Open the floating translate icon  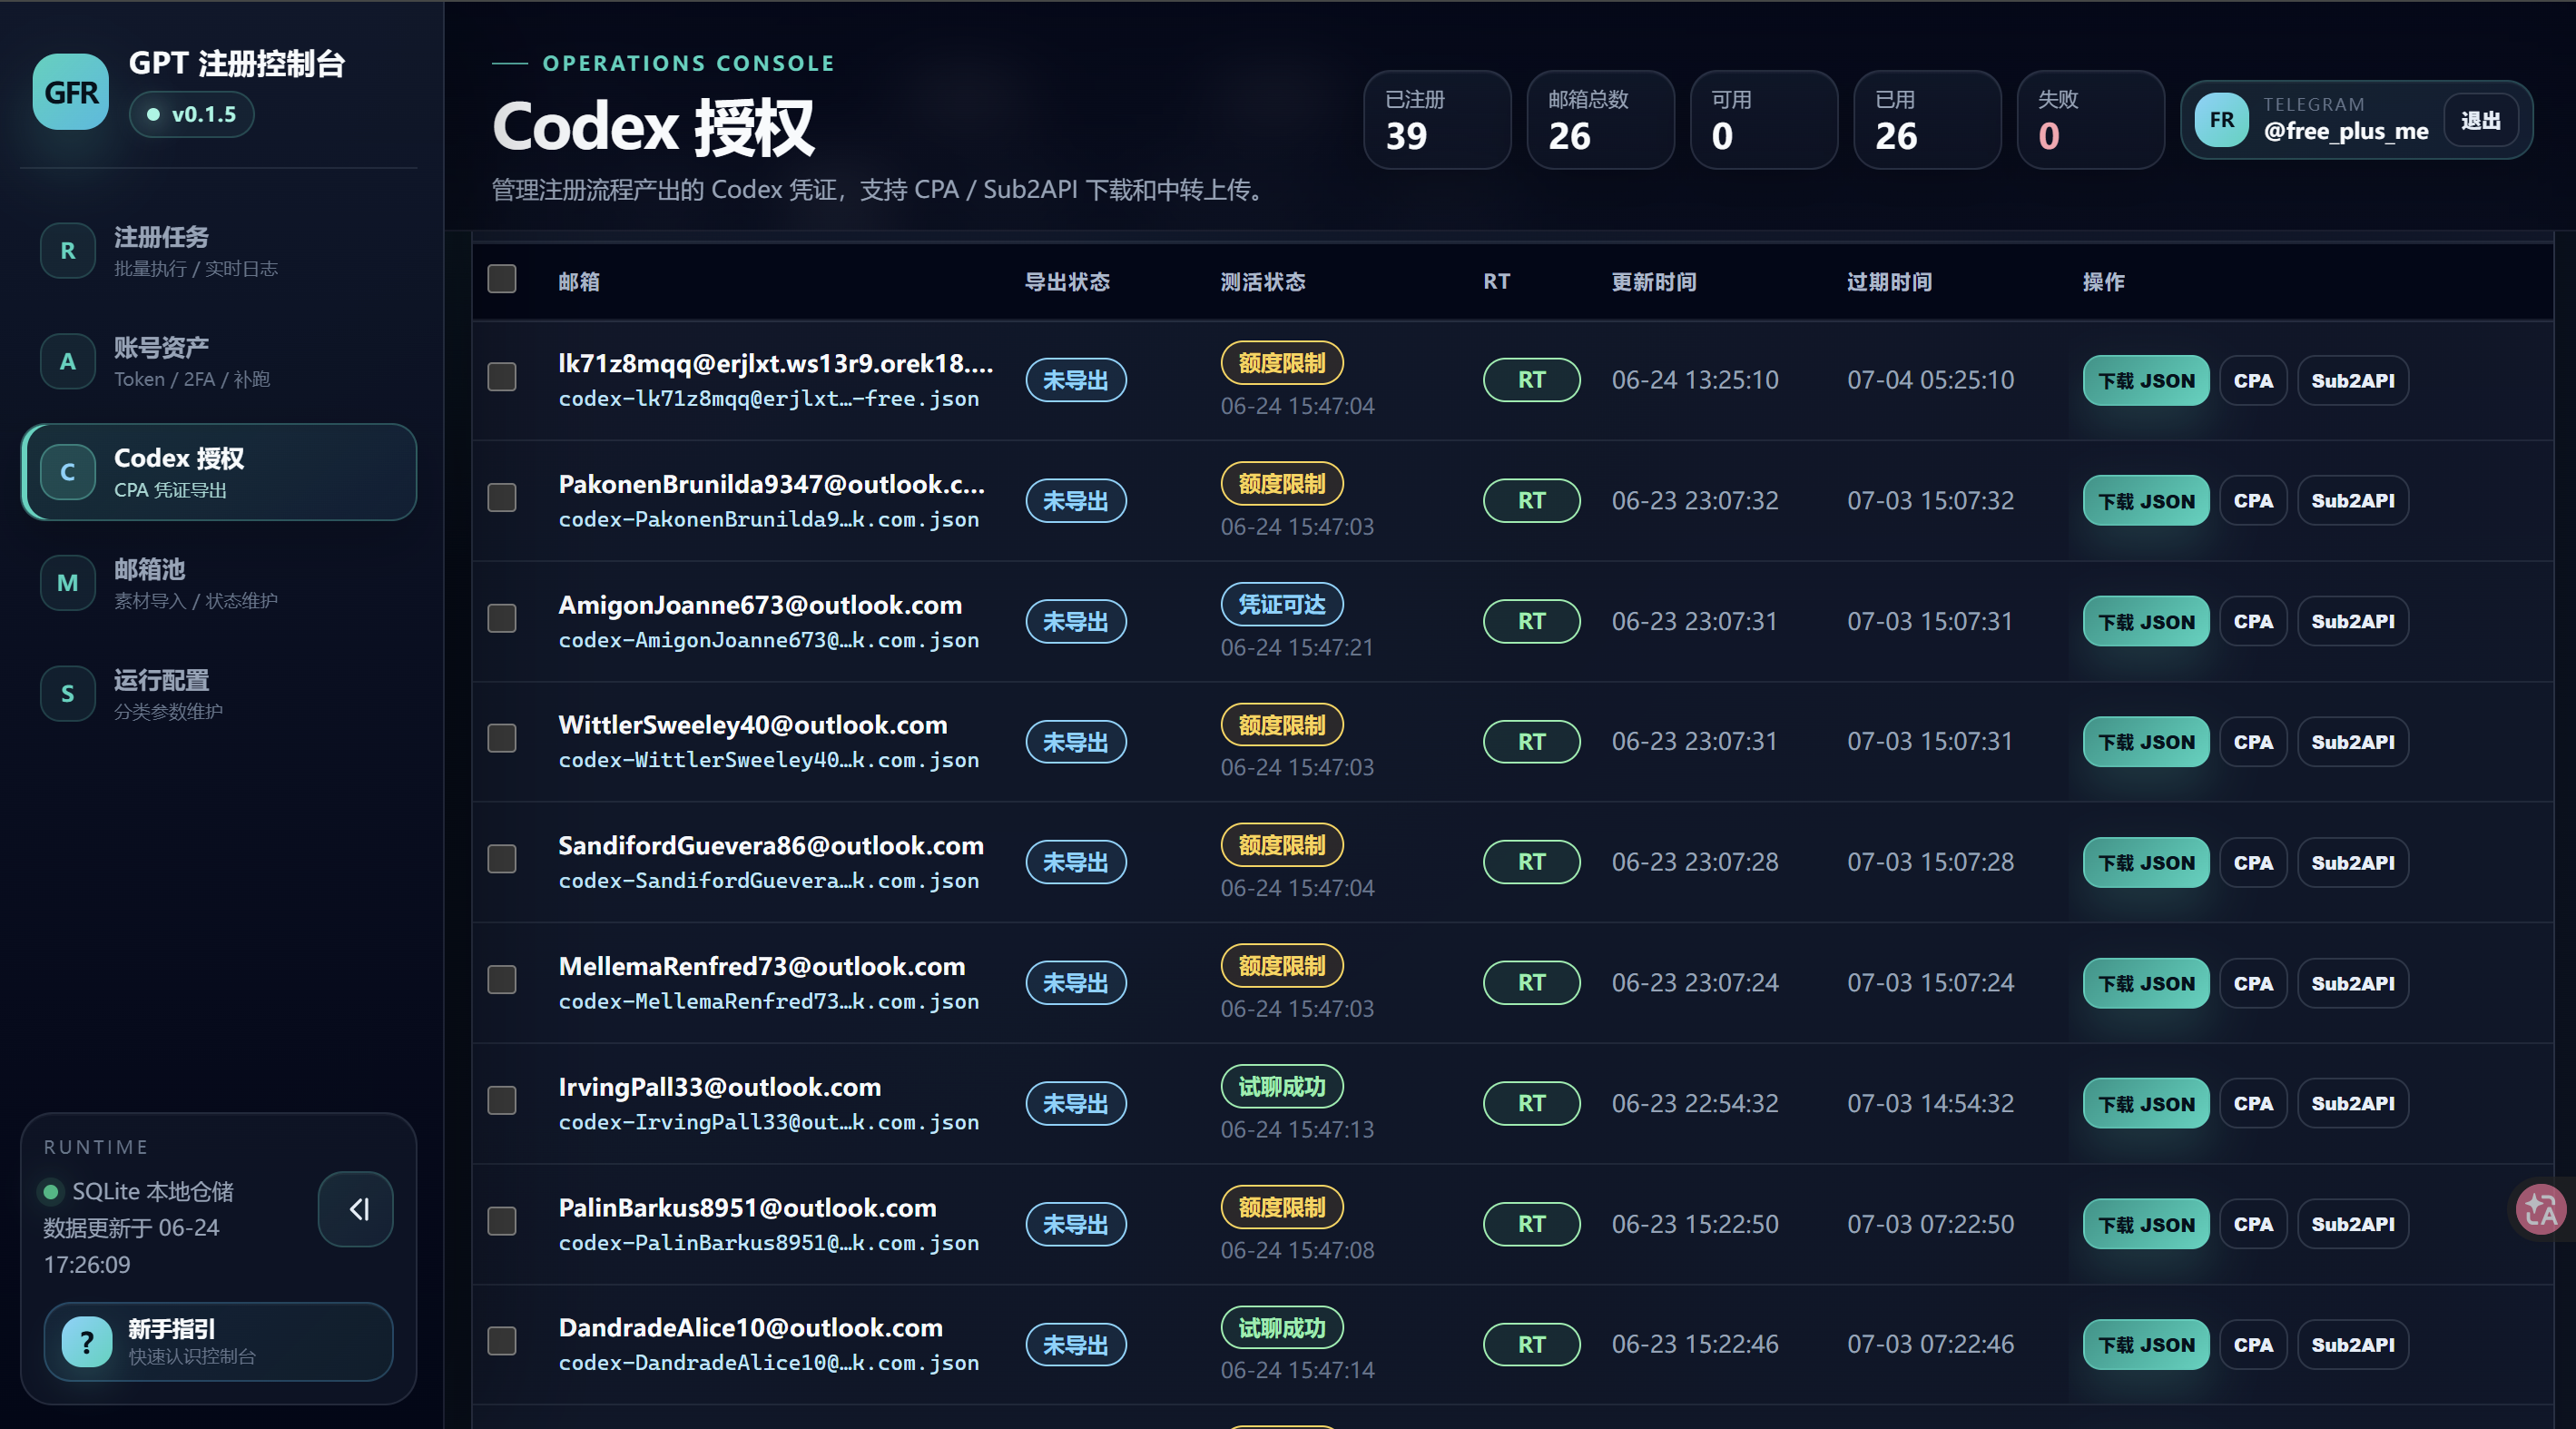(x=2541, y=1210)
